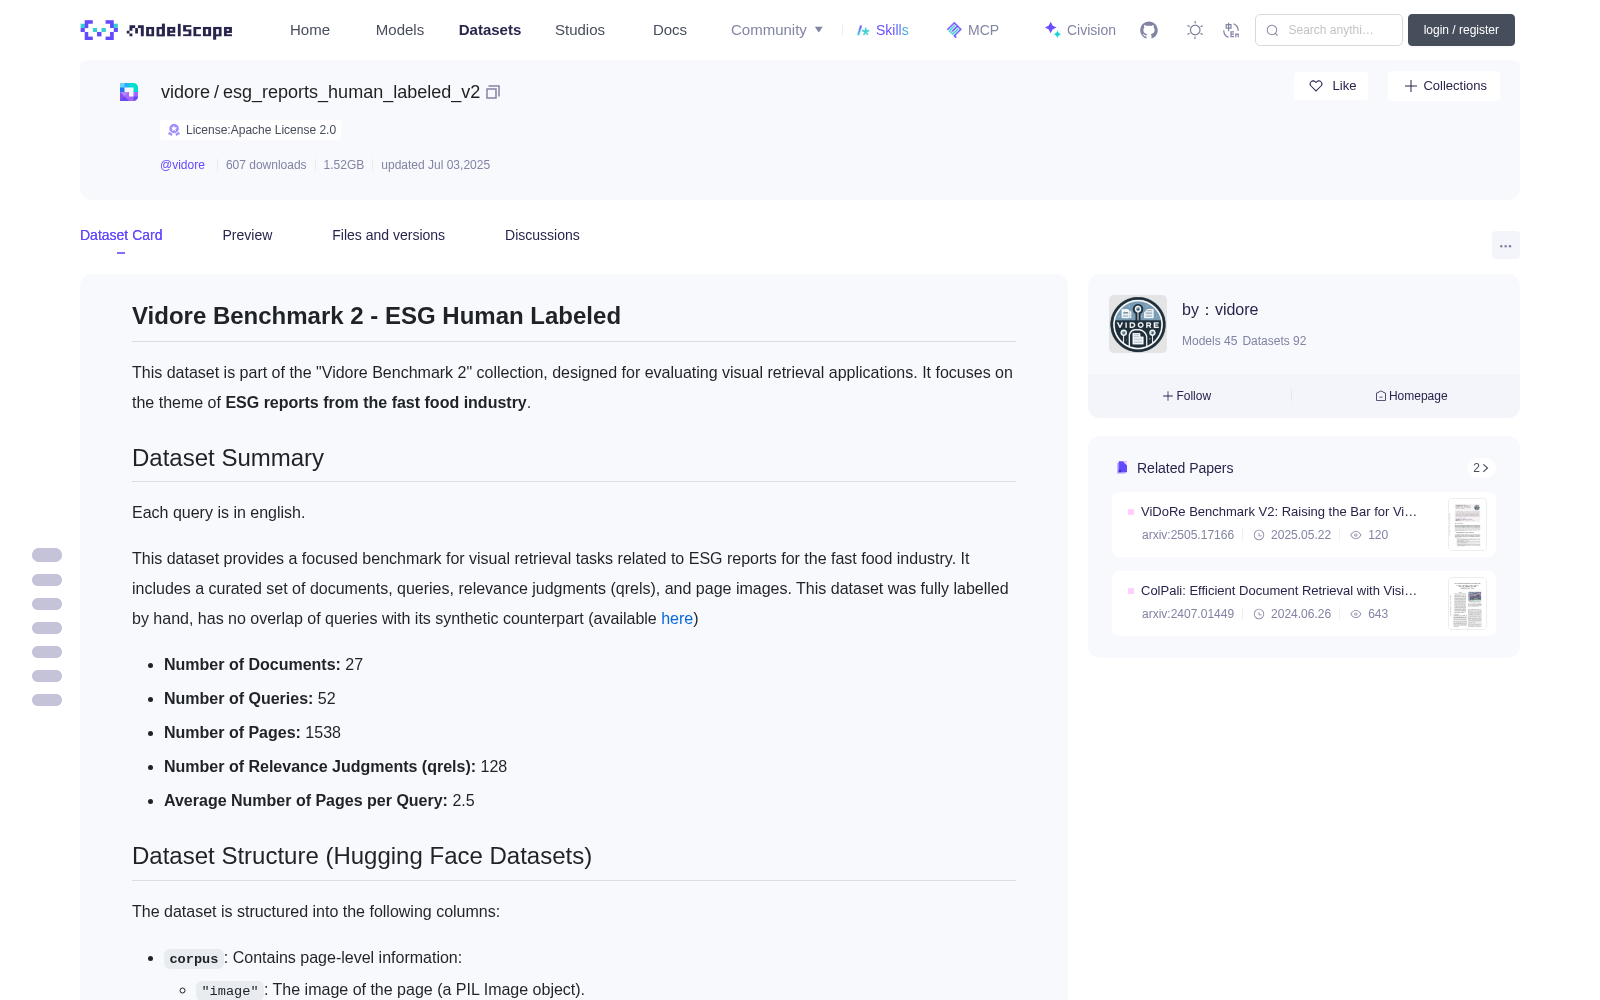The height and width of the screenshot is (1000, 1600).
Task: Follow the vidore organization
Action: tap(1187, 396)
